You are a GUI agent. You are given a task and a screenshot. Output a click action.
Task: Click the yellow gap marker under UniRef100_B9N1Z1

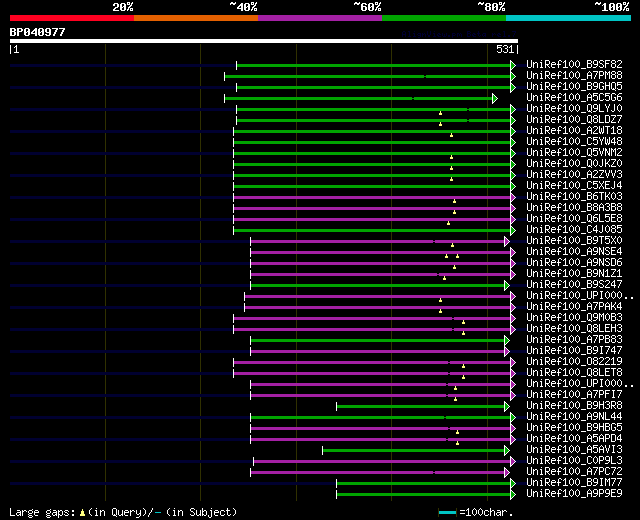click(x=444, y=278)
